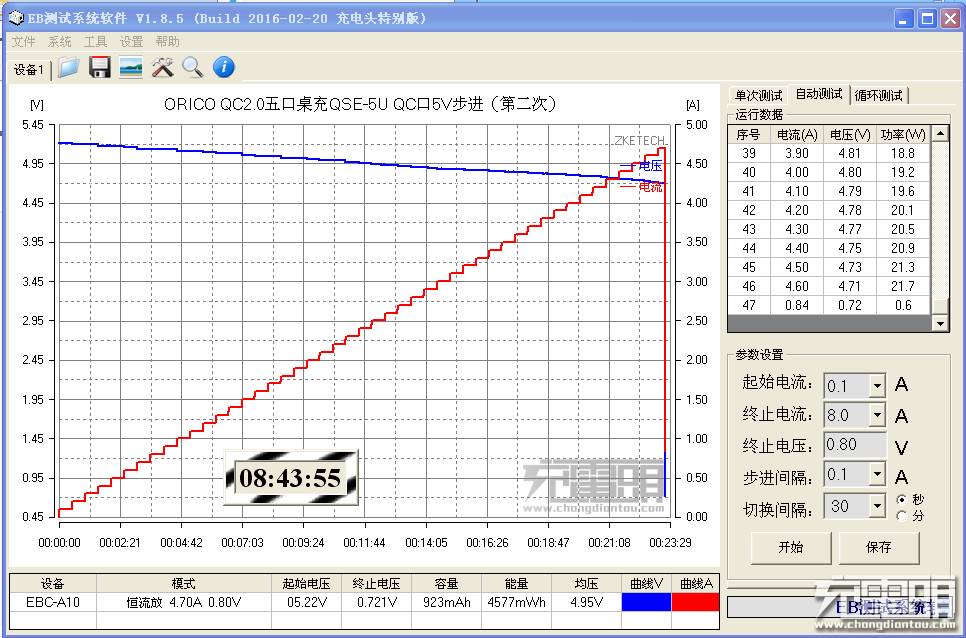Image resolution: width=966 pixels, height=638 pixels.
Task: Select the 分 radio button
Action: coord(902,516)
